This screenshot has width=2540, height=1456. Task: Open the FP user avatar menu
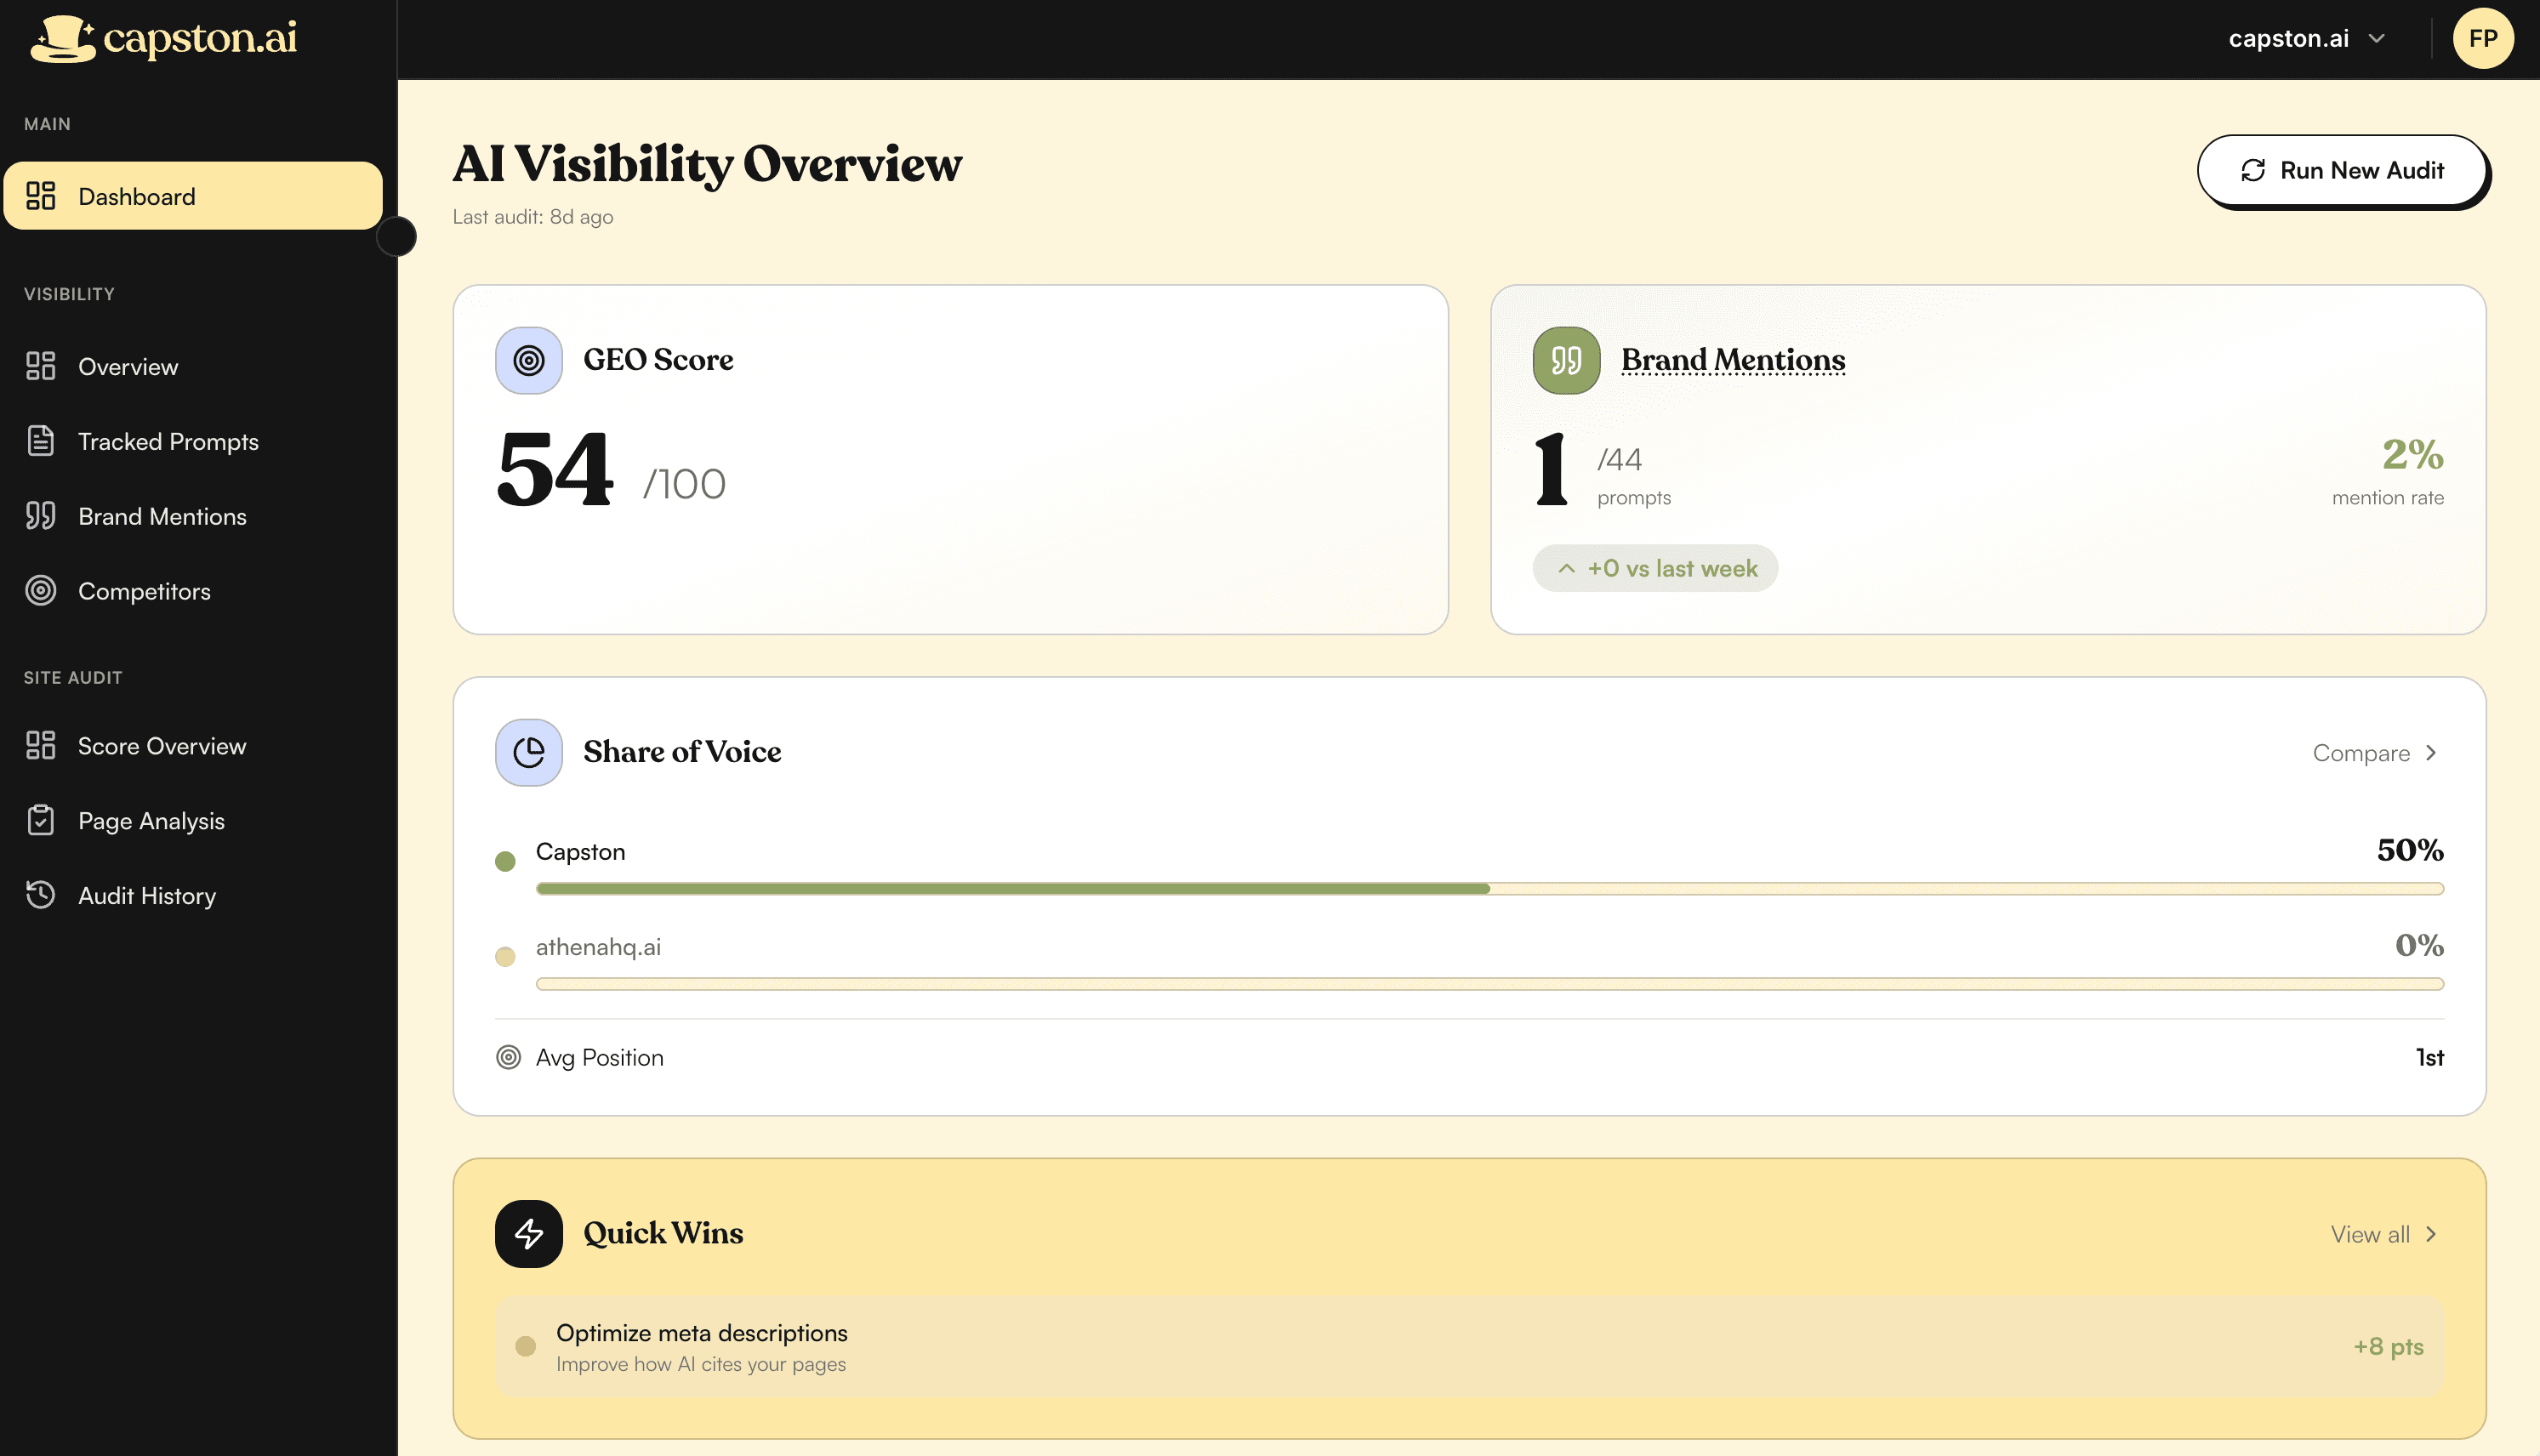(x=2482, y=39)
